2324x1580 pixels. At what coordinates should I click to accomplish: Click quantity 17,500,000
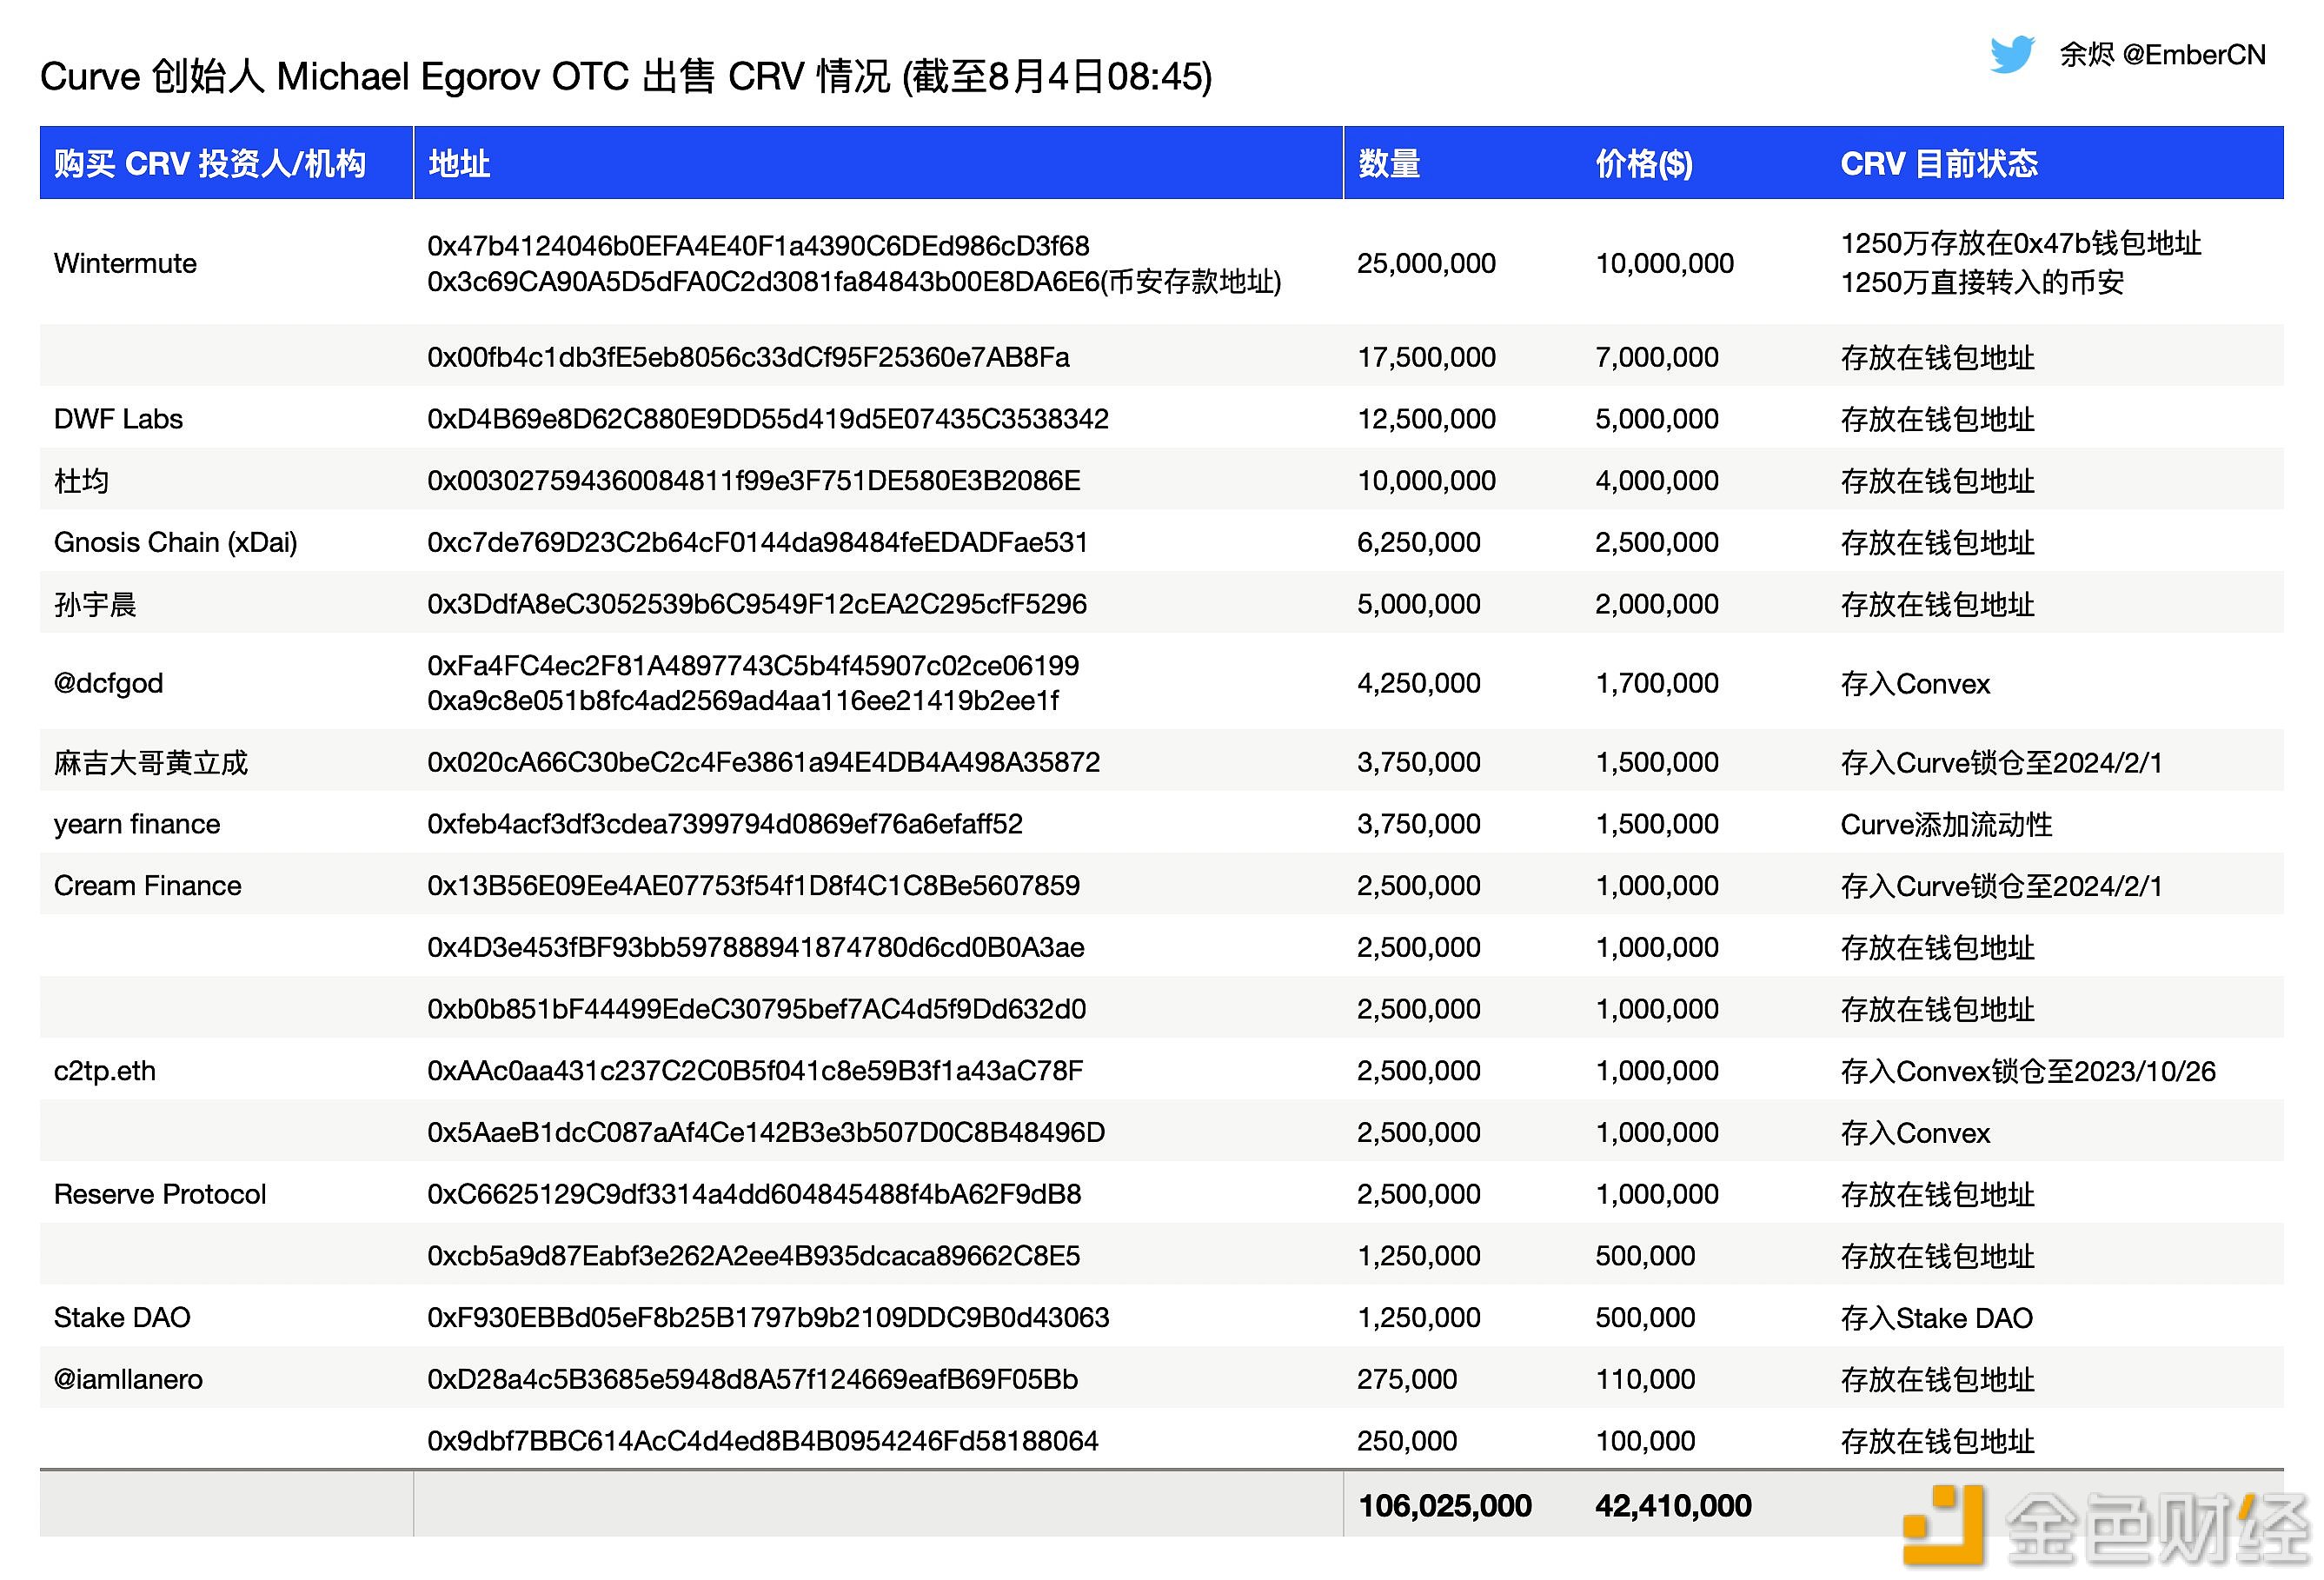click(x=1426, y=358)
